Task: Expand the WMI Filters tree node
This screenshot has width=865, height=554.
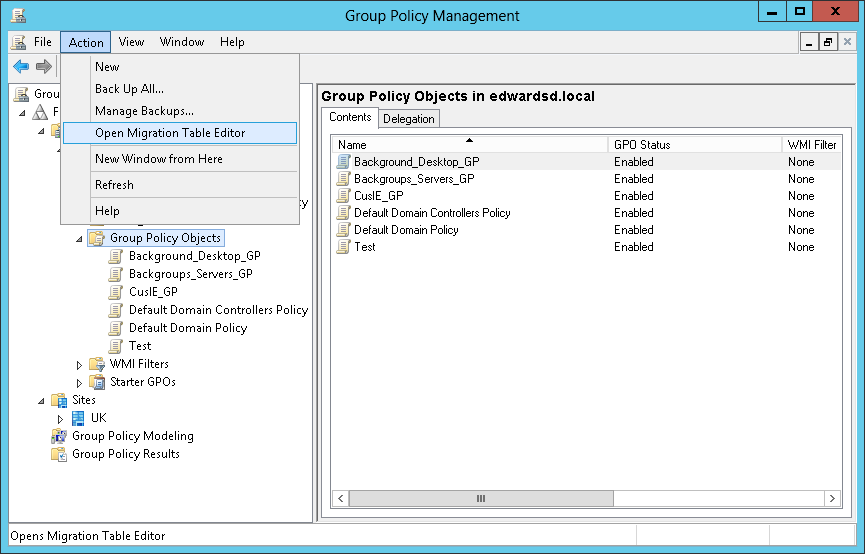Action: tap(79, 365)
